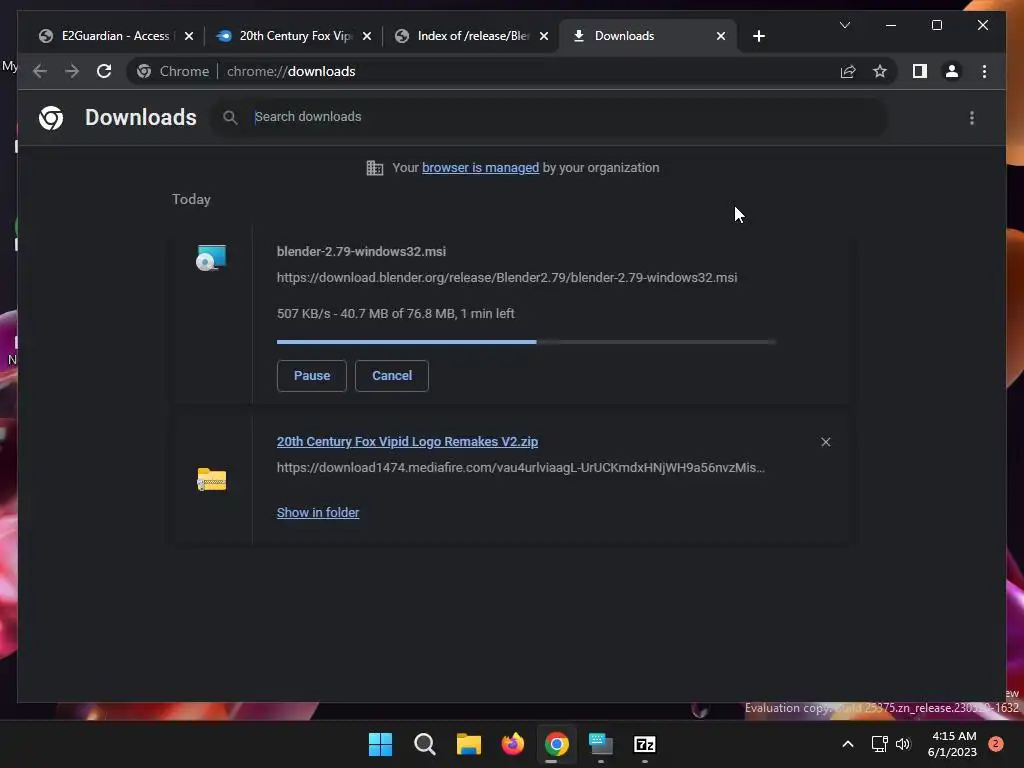Open the browser is managed link
The height and width of the screenshot is (768, 1024).
click(x=481, y=168)
